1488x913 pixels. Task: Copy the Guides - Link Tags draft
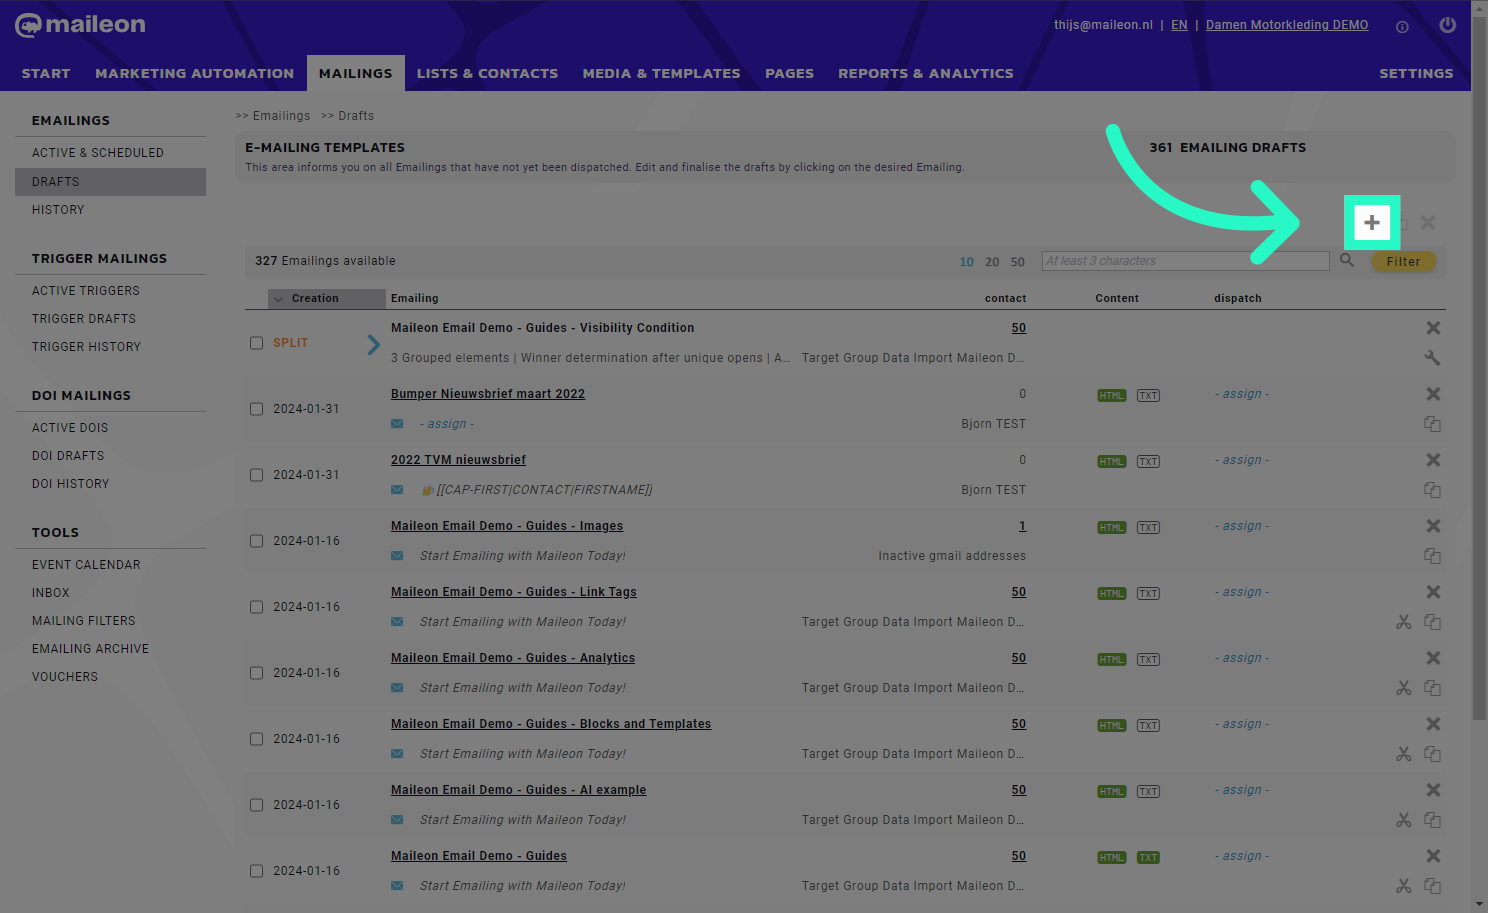[1432, 622]
